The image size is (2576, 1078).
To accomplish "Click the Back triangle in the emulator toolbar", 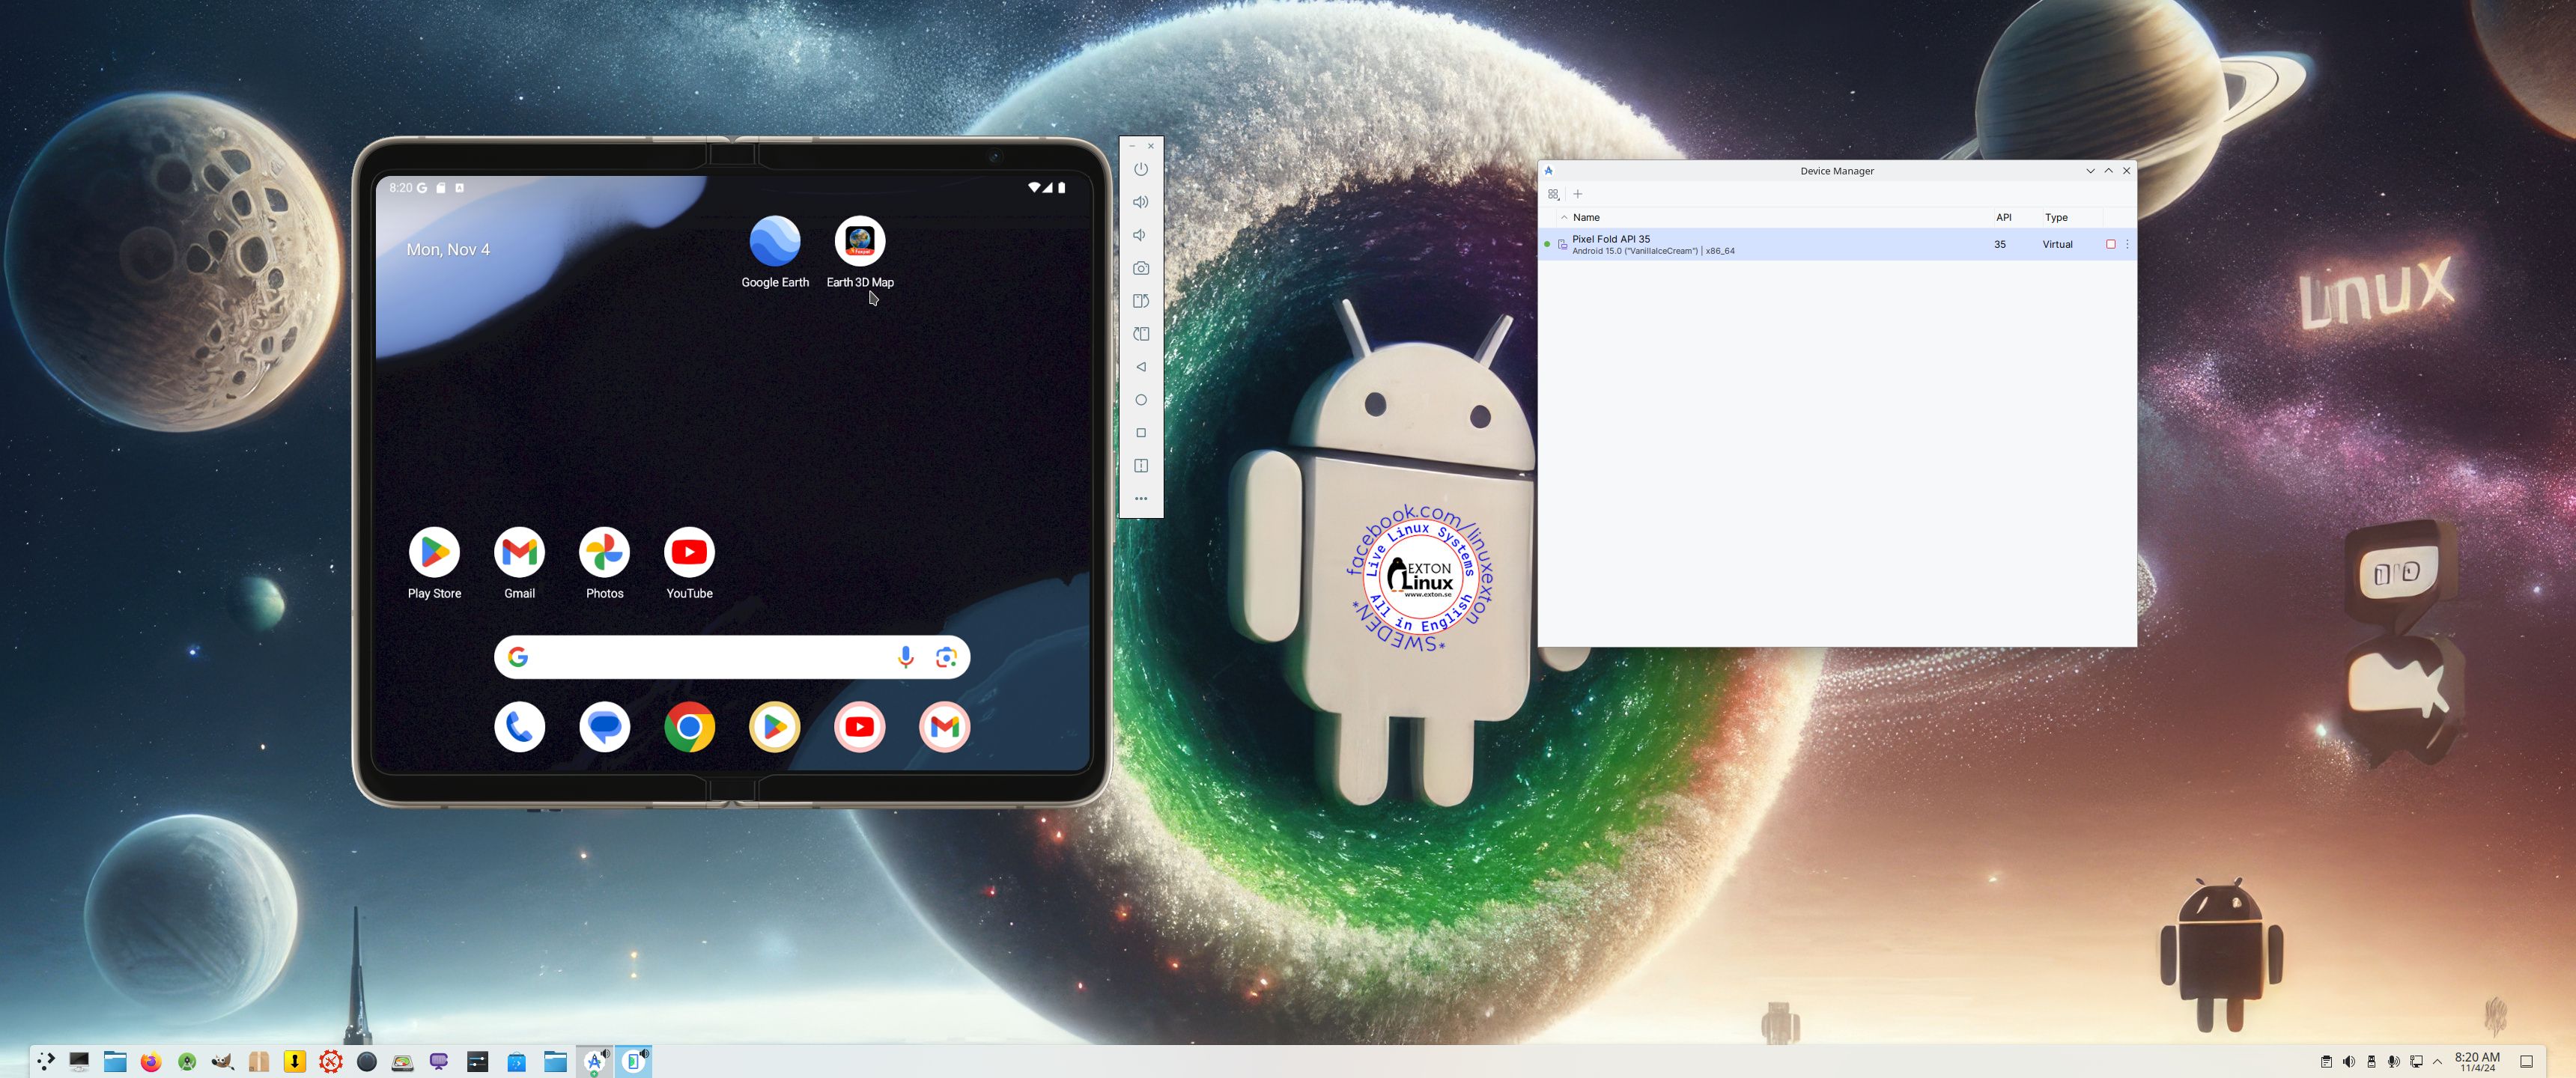I will click(x=1141, y=367).
